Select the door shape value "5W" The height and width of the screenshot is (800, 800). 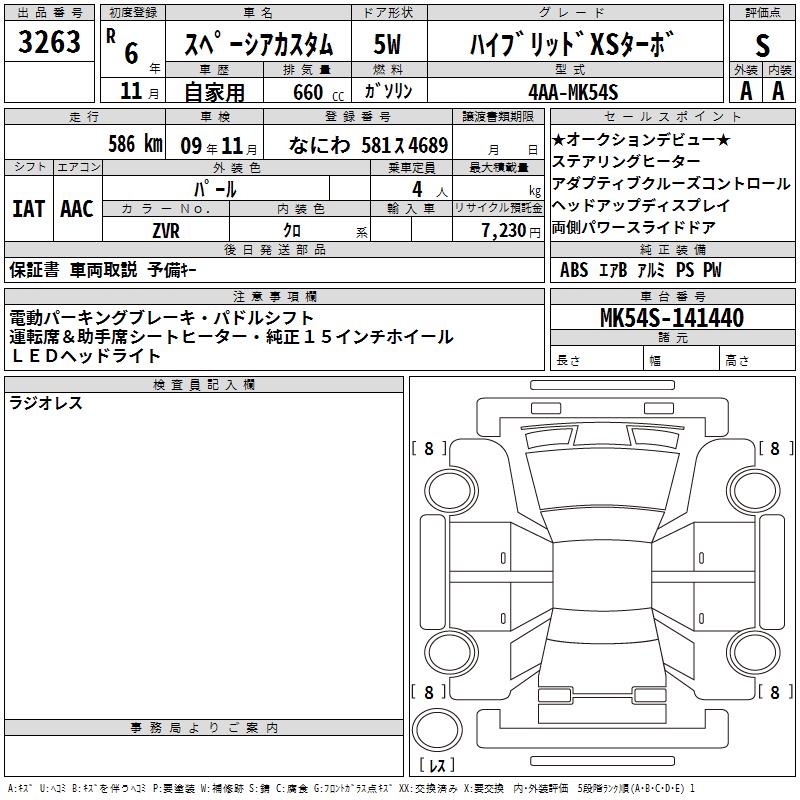pos(387,44)
